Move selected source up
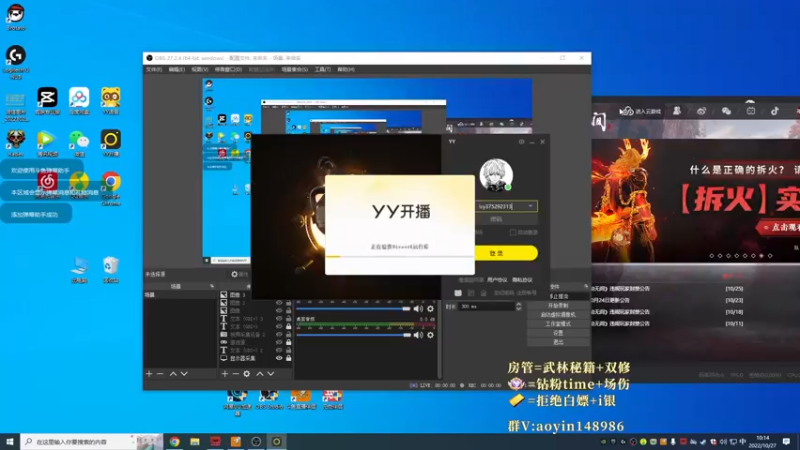This screenshot has height=450, width=800. 260,374
